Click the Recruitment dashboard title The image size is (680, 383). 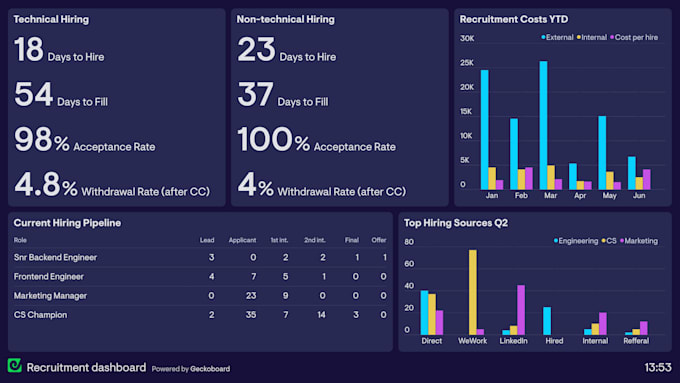pos(86,367)
